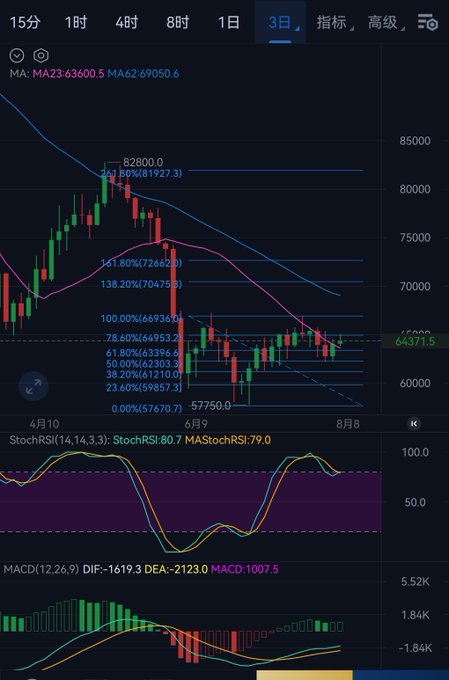Click the 100.0 StochRSI axis label
This screenshot has height=680, width=449.
[415, 452]
